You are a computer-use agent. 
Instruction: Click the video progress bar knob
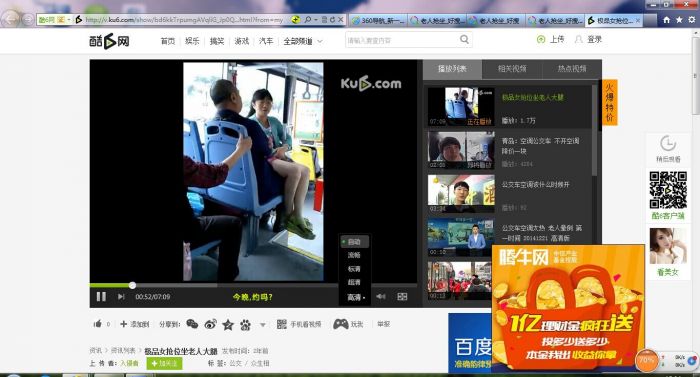click(x=132, y=285)
